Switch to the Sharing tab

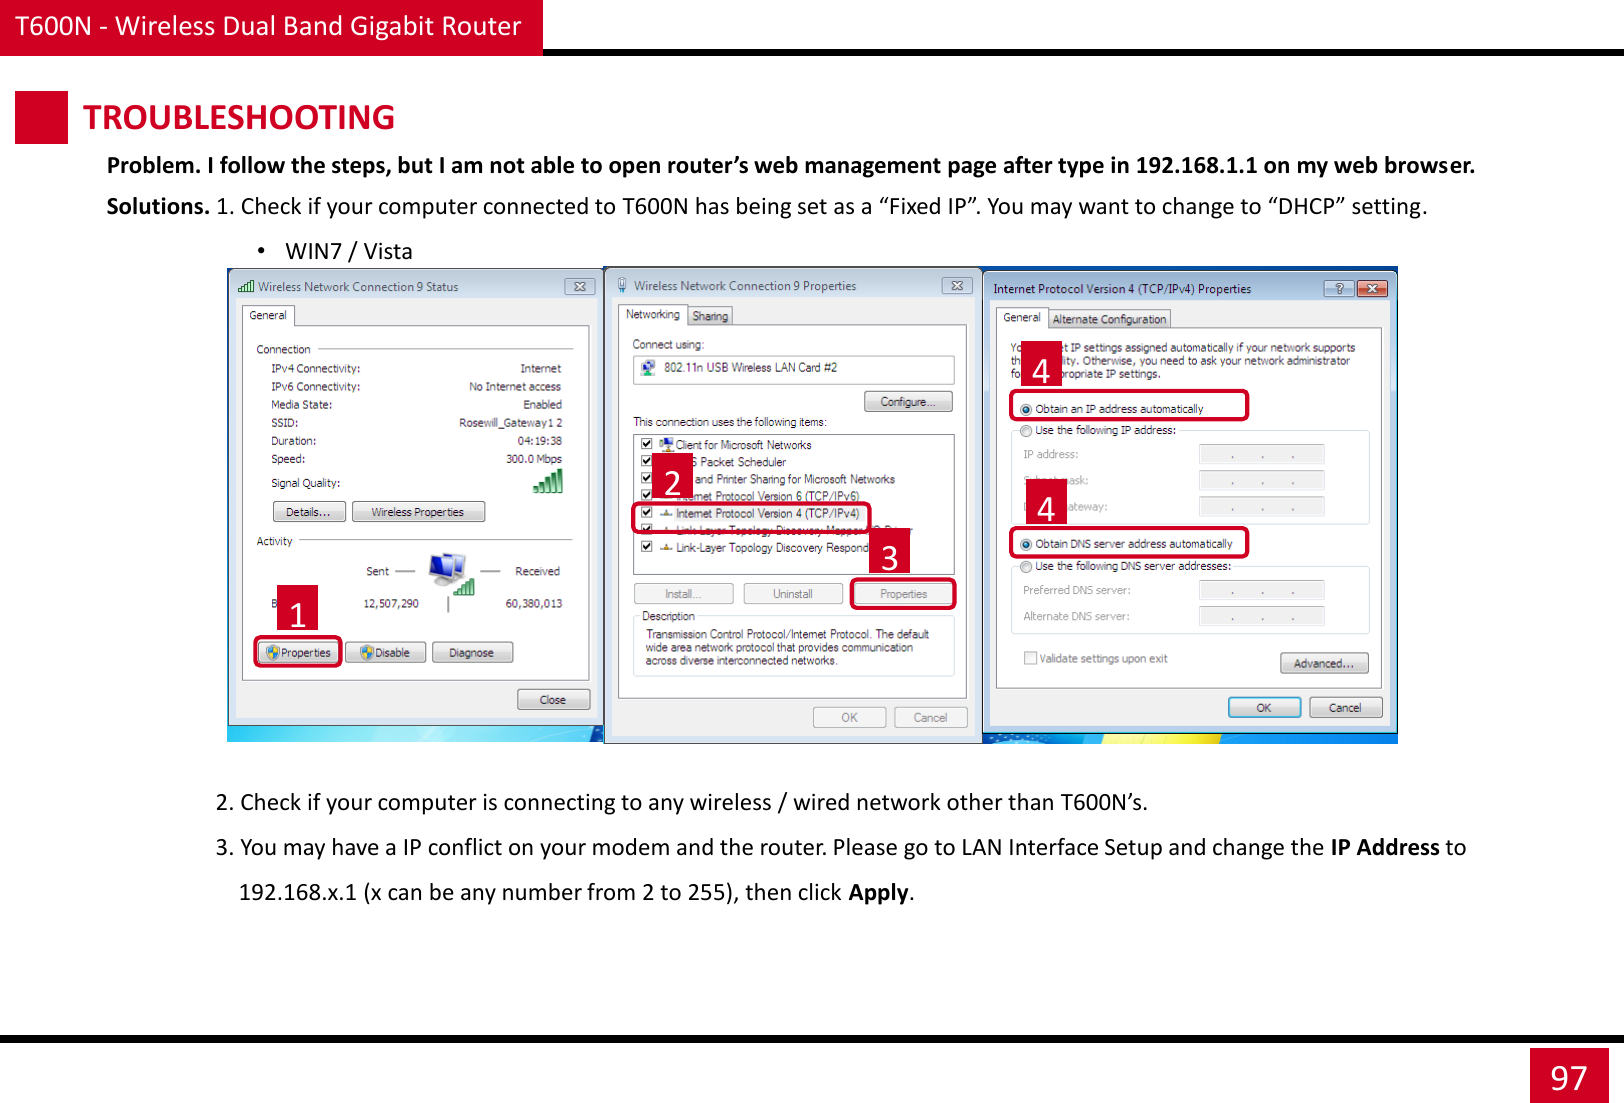711,316
